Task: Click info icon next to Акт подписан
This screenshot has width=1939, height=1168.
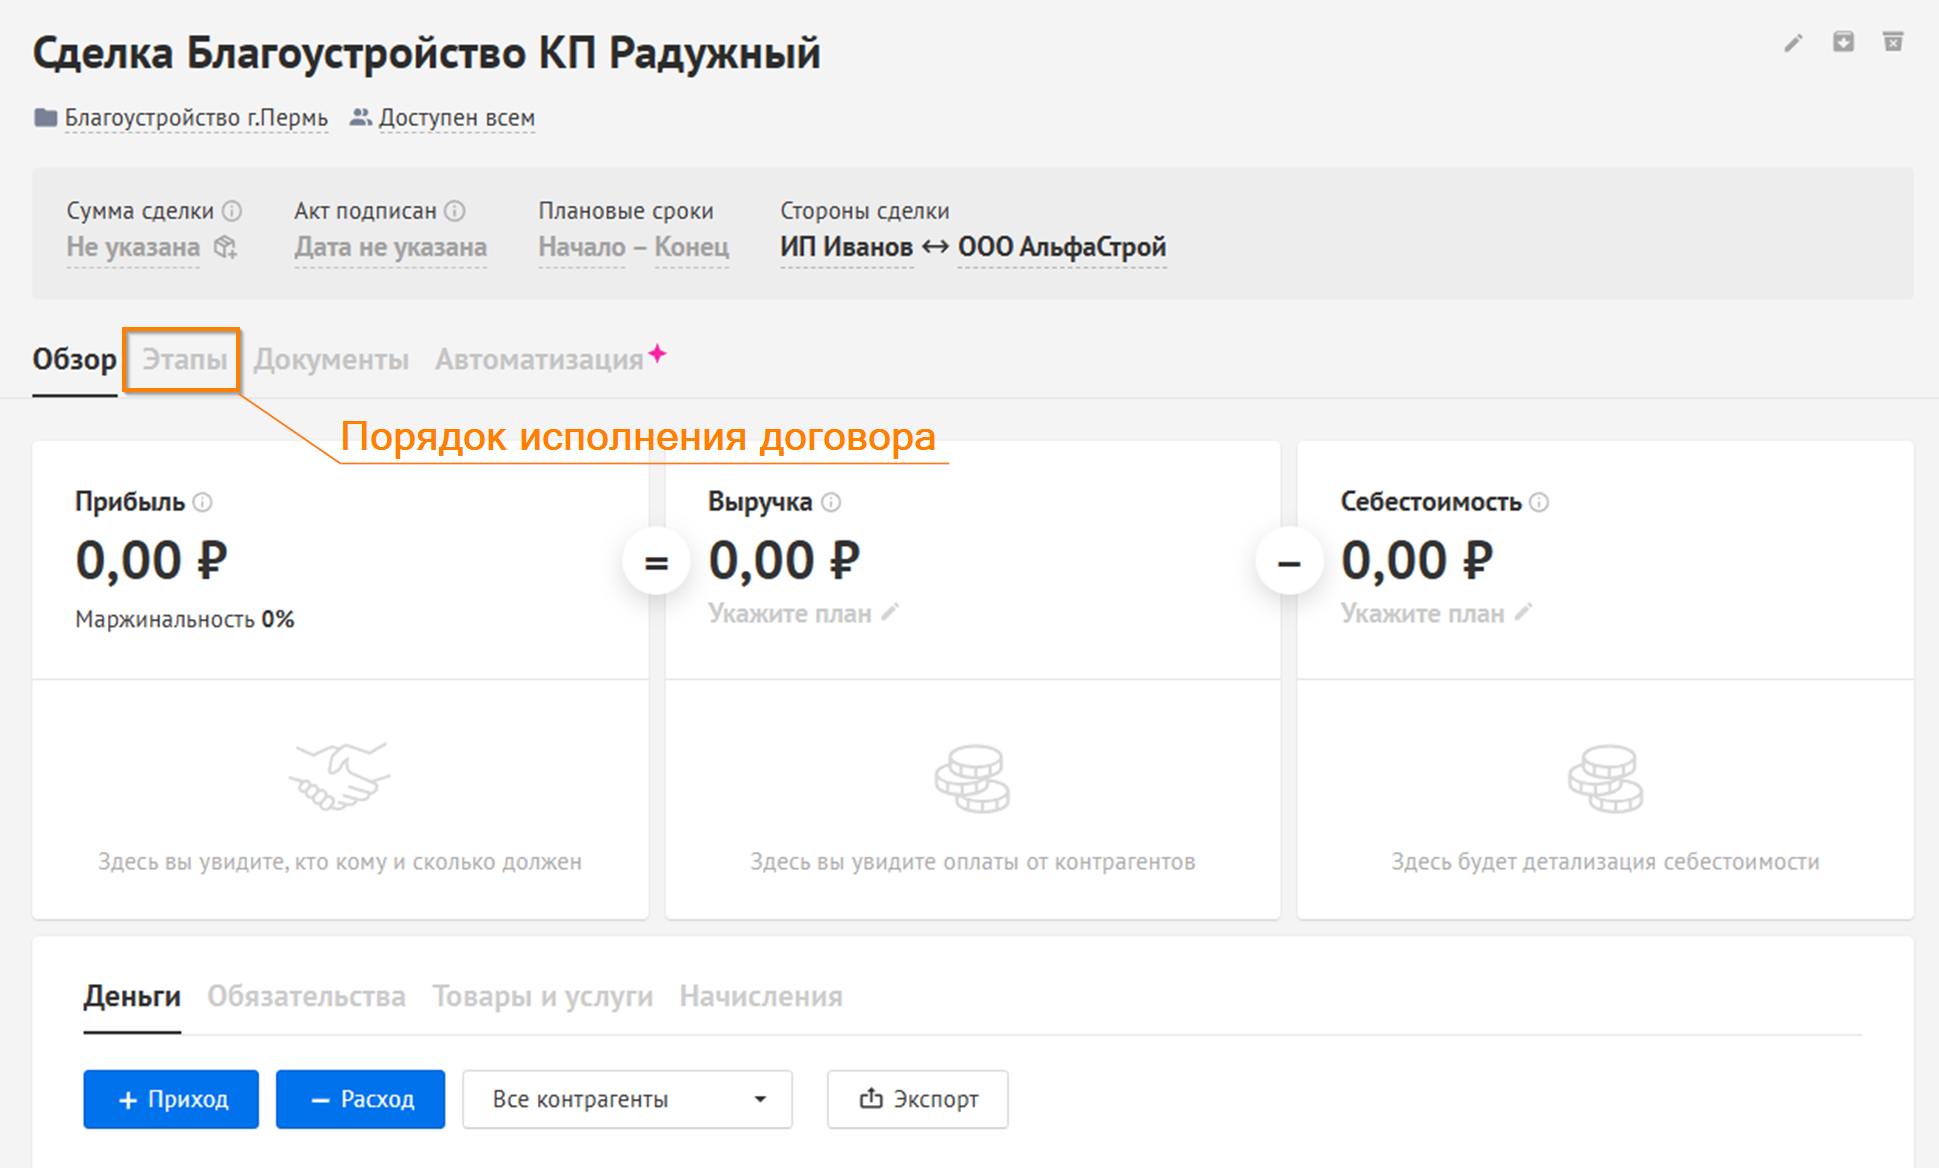Action: [x=455, y=211]
